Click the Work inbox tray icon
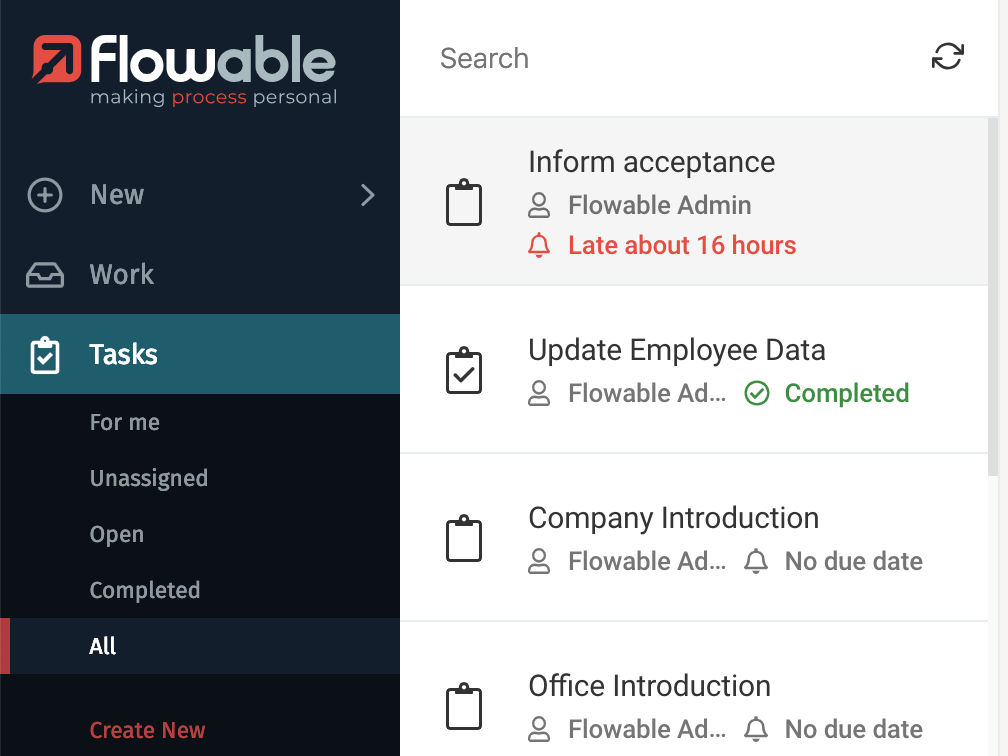The image size is (1008, 756). coord(45,275)
